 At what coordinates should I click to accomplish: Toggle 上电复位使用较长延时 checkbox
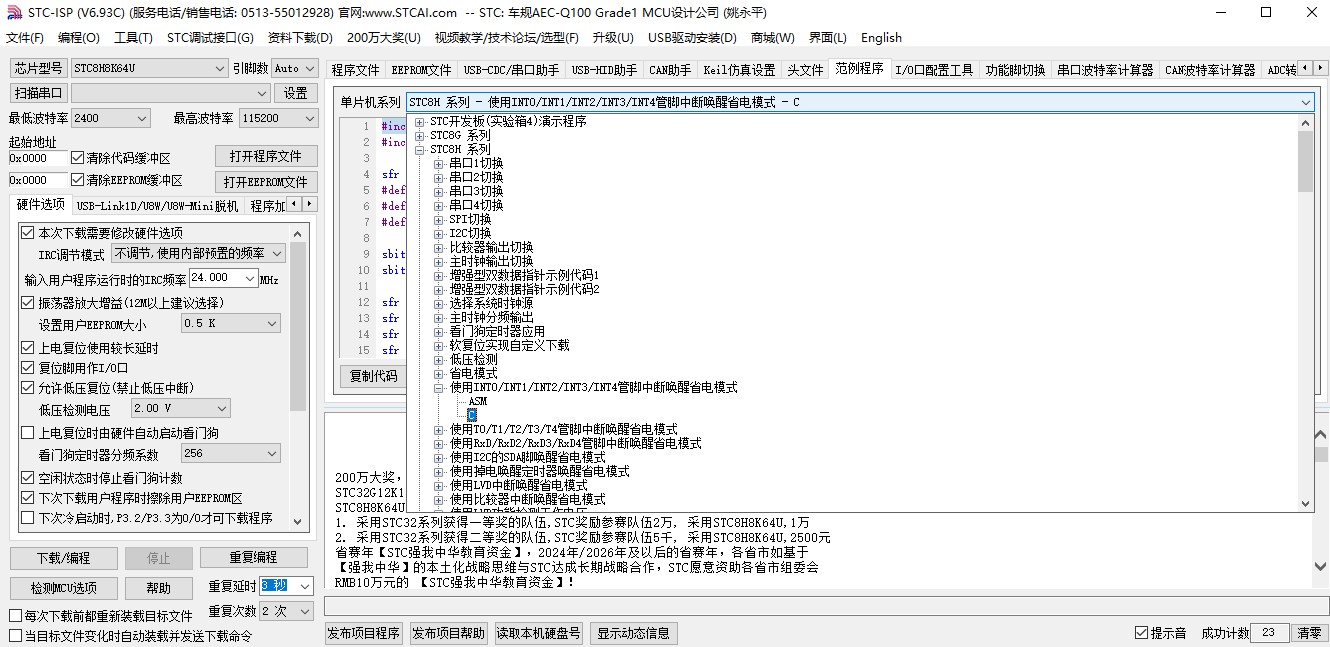(28, 348)
